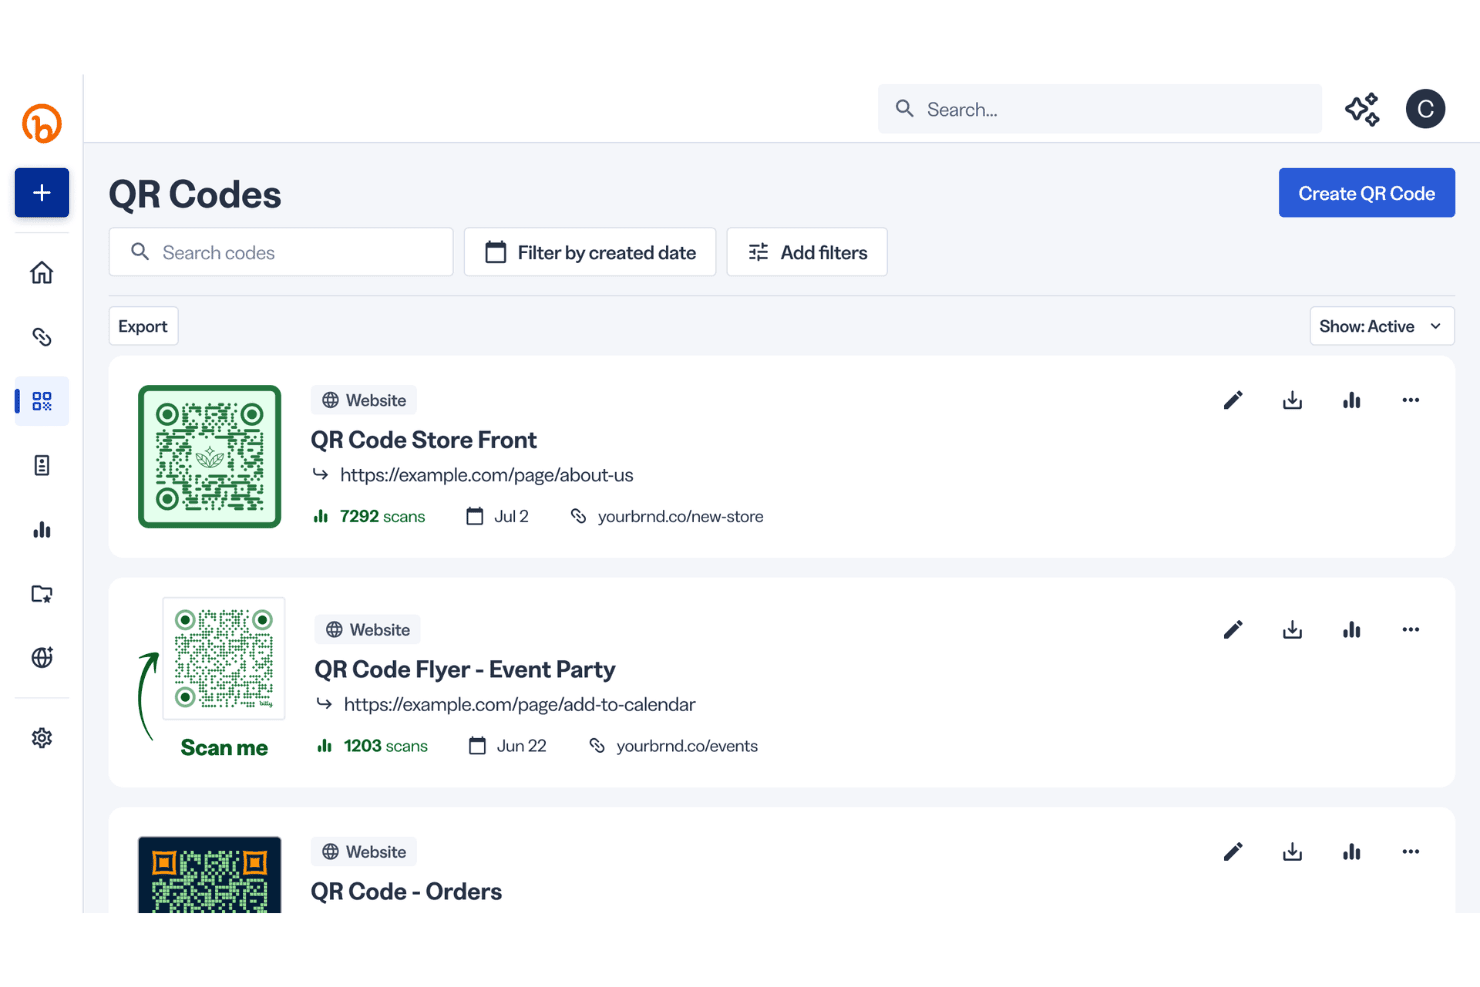Edit QR Code Store Front with pencil
Image resolution: width=1480 pixels, height=987 pixels.
pyautogui.click(x=1233, y=400)
